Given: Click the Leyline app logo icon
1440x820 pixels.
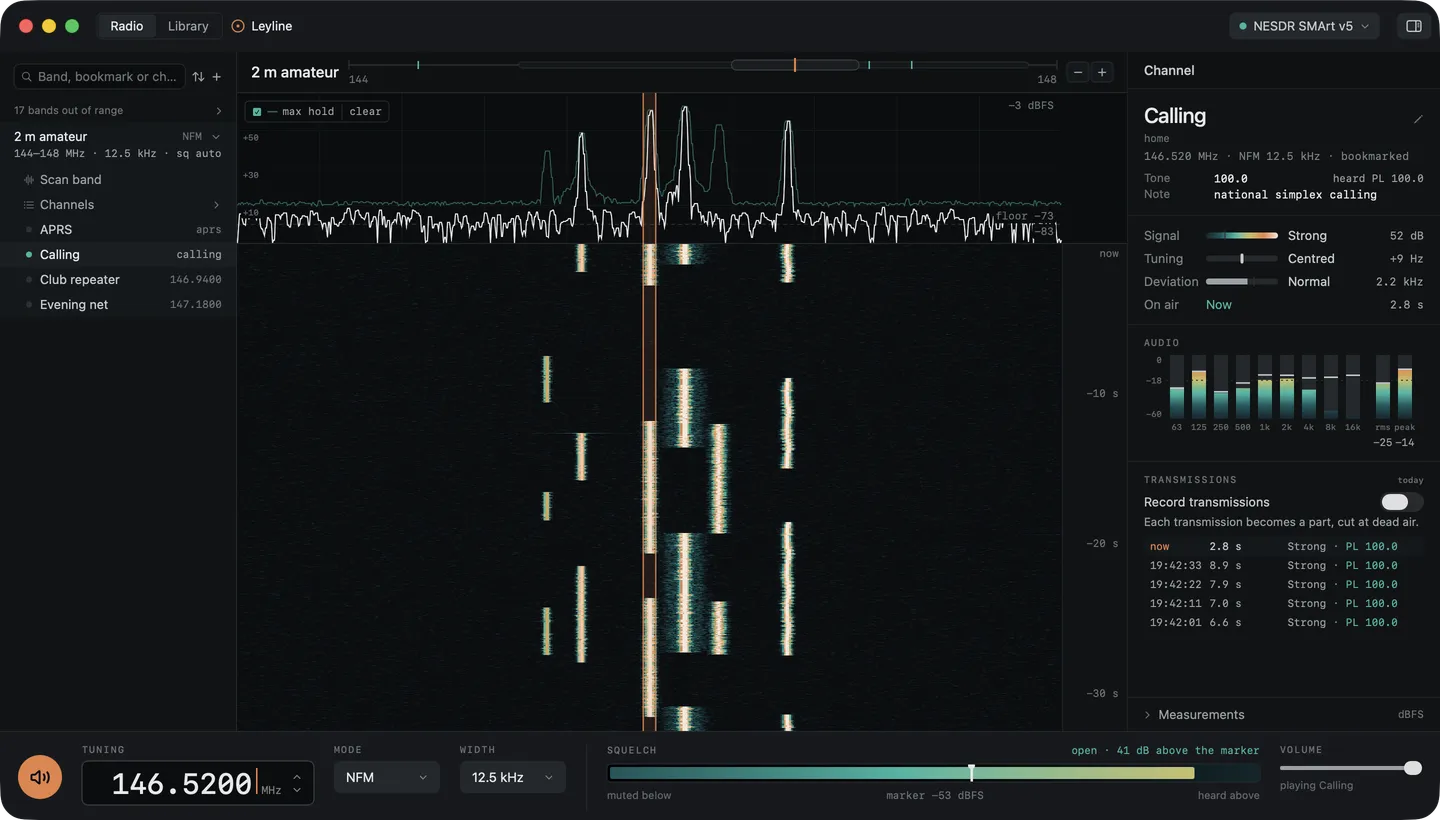Looking at the screenshot, I should click(x=238, y=26).
